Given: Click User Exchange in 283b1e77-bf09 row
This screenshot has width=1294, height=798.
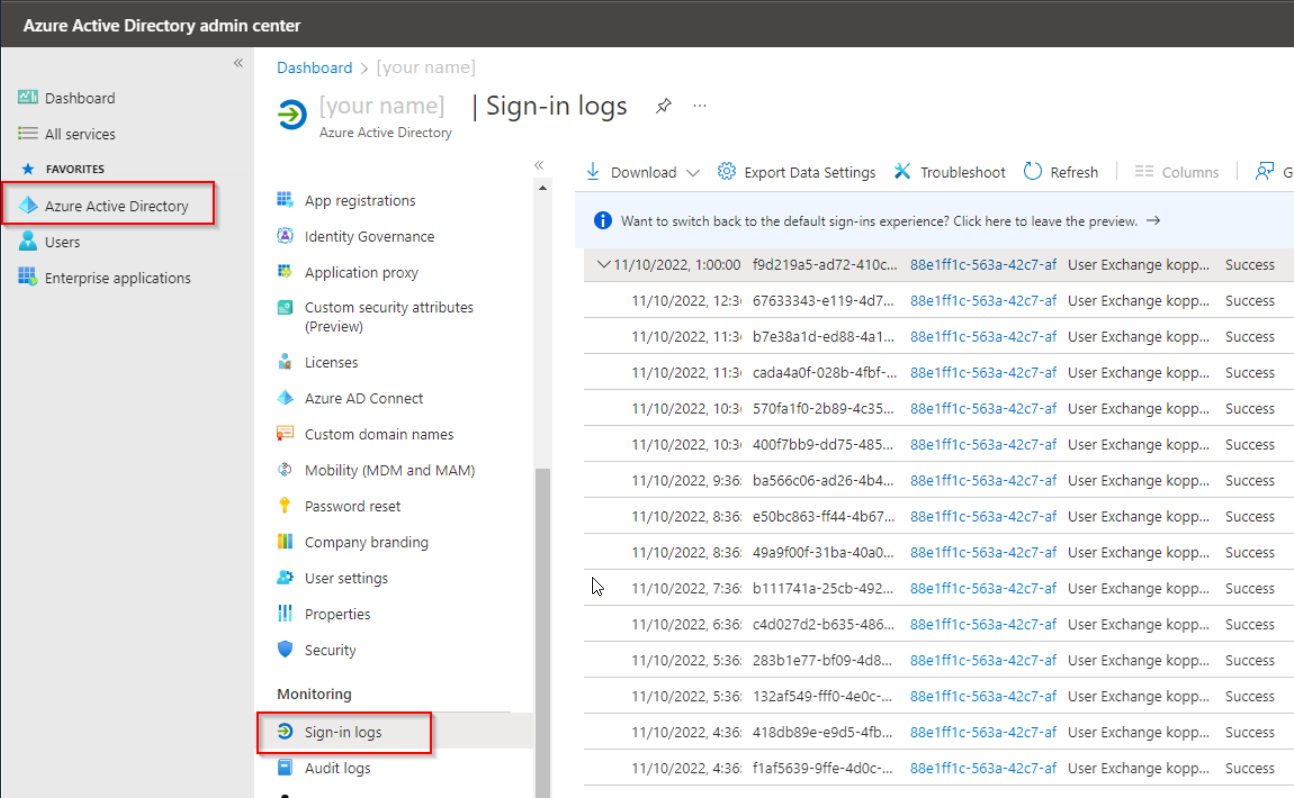Looking at the screenshot, I should [1139, 661].
